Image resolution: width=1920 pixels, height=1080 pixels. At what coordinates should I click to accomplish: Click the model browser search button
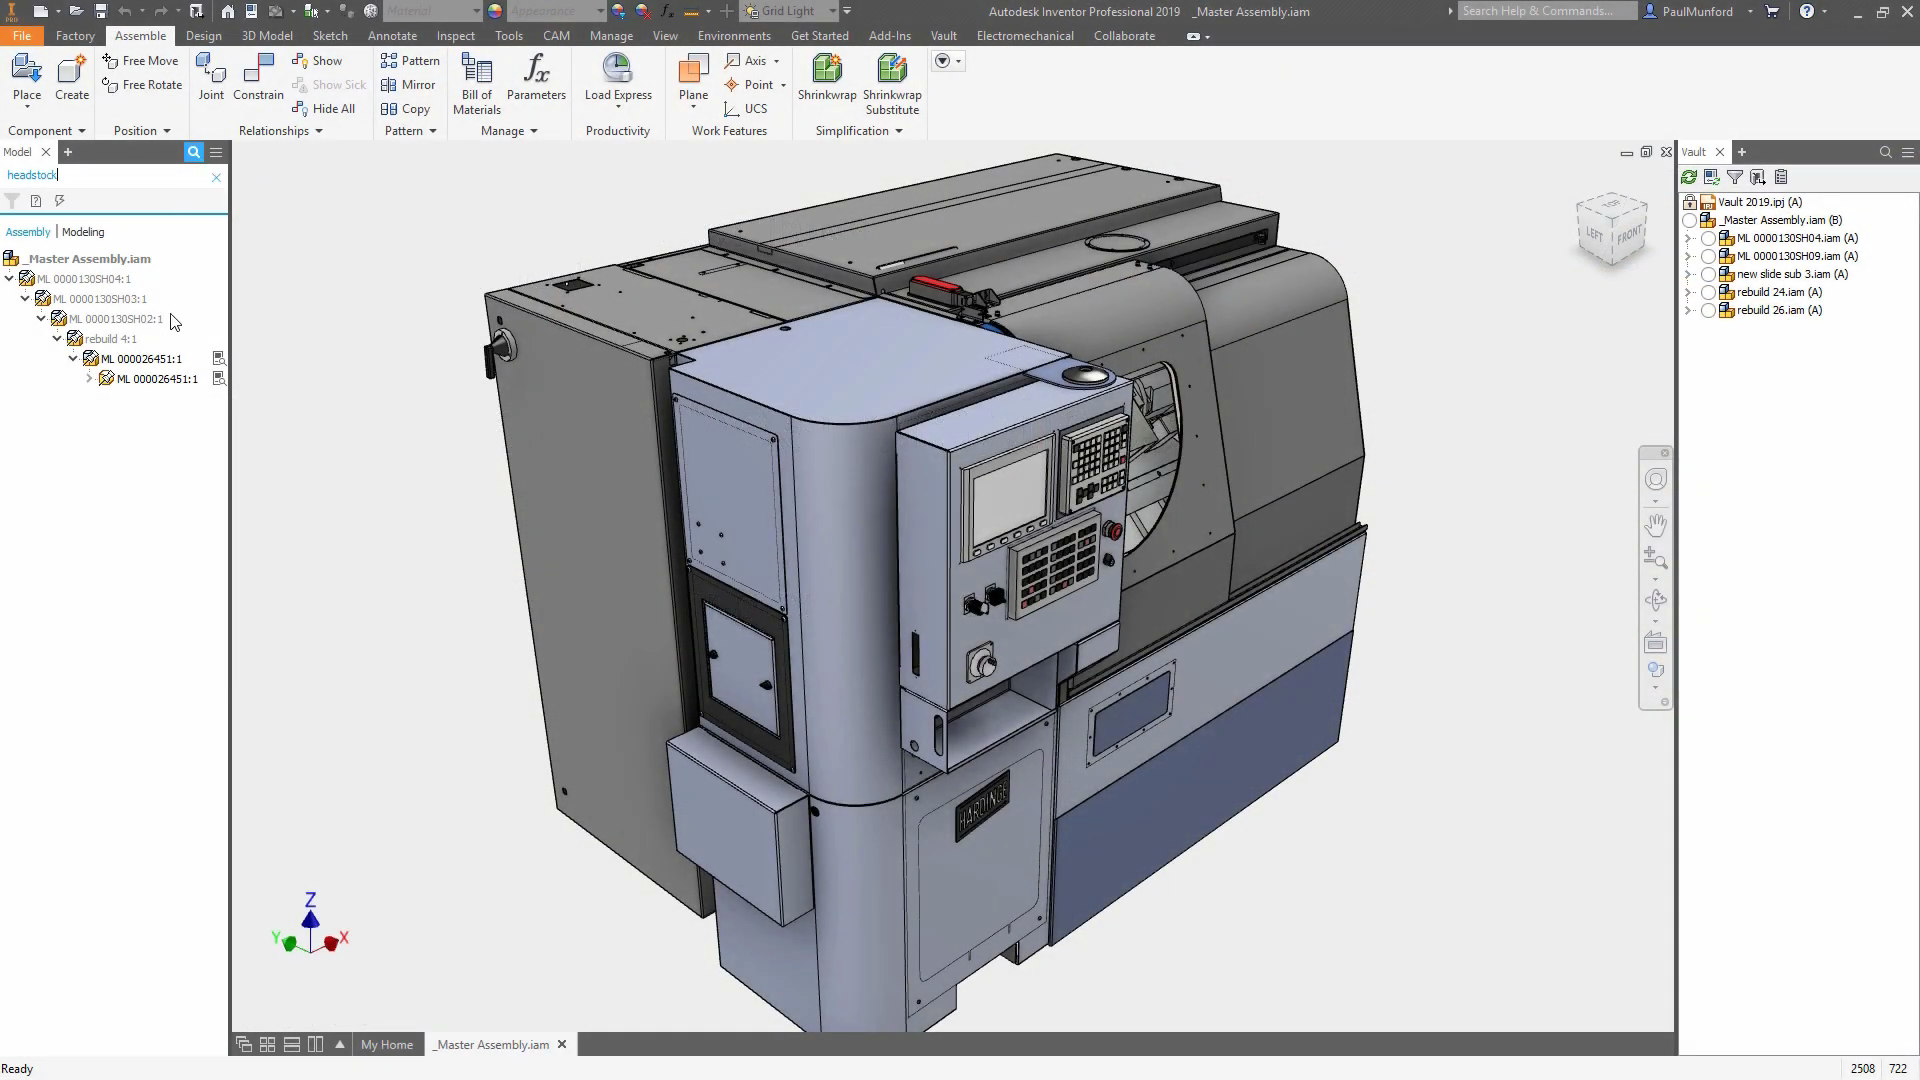pyautogui.click(x=194, y=152)
